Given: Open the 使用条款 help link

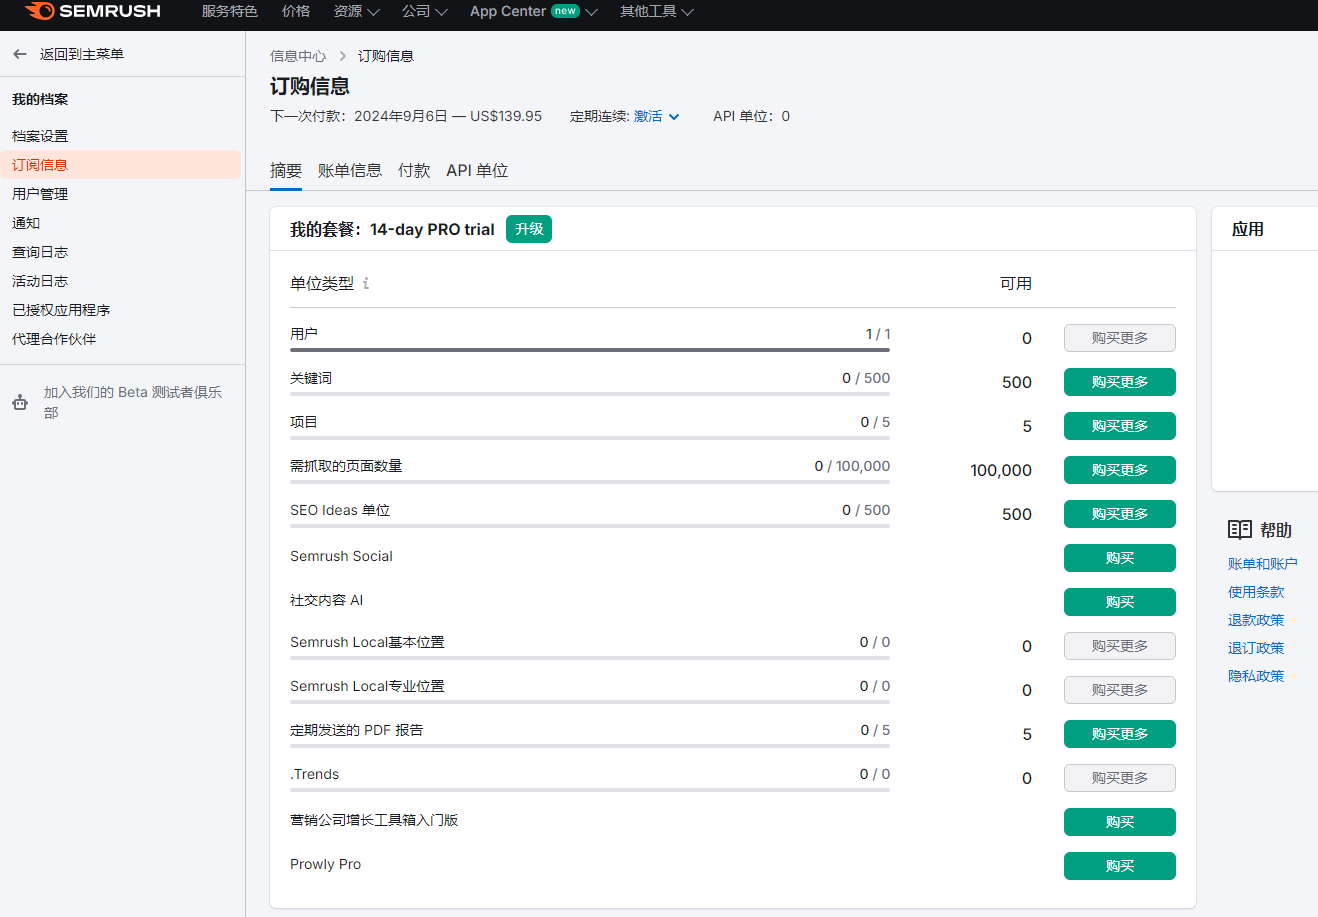Looking at the screenshot, I should (x=1256, y=592).
